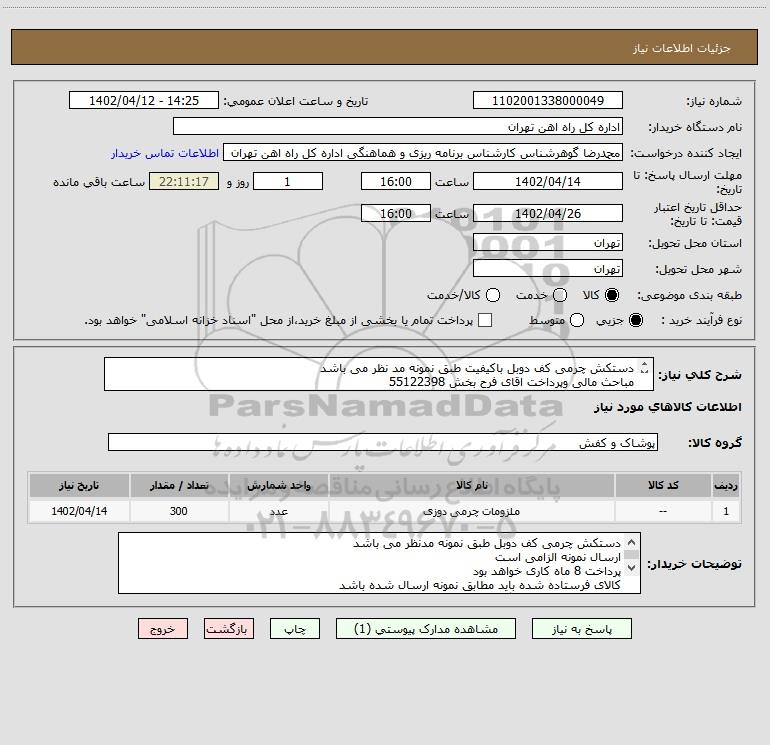Click the توضیحات خریدار text area
Screen dimensions: 770x745
[x=380, y=563]
